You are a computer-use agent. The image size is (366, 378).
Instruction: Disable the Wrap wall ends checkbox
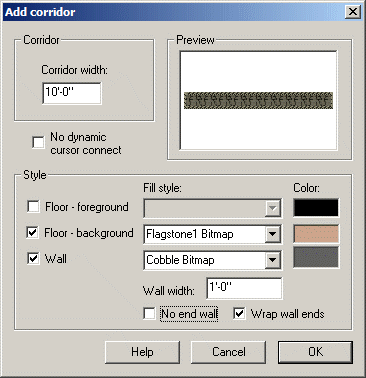[239, 314]
